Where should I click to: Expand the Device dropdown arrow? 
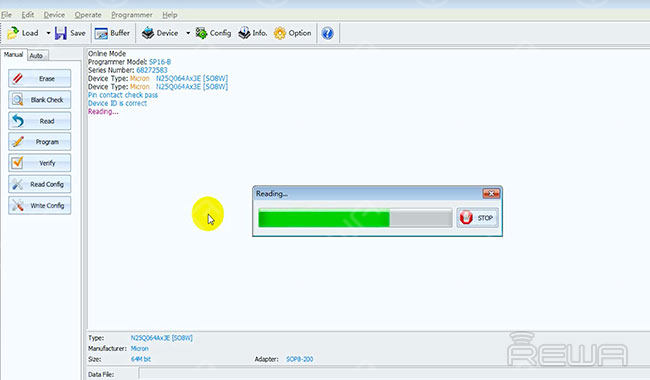point(188,33)
